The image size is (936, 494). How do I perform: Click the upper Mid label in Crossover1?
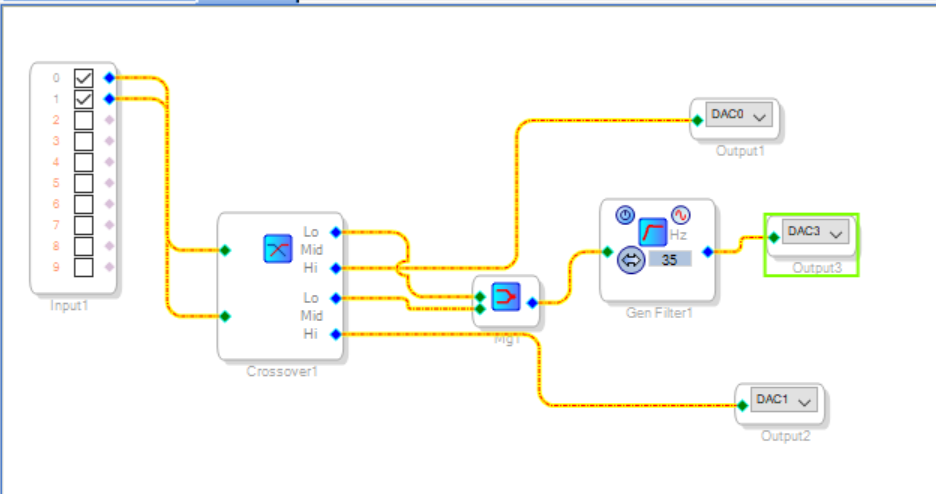[312, 250]
